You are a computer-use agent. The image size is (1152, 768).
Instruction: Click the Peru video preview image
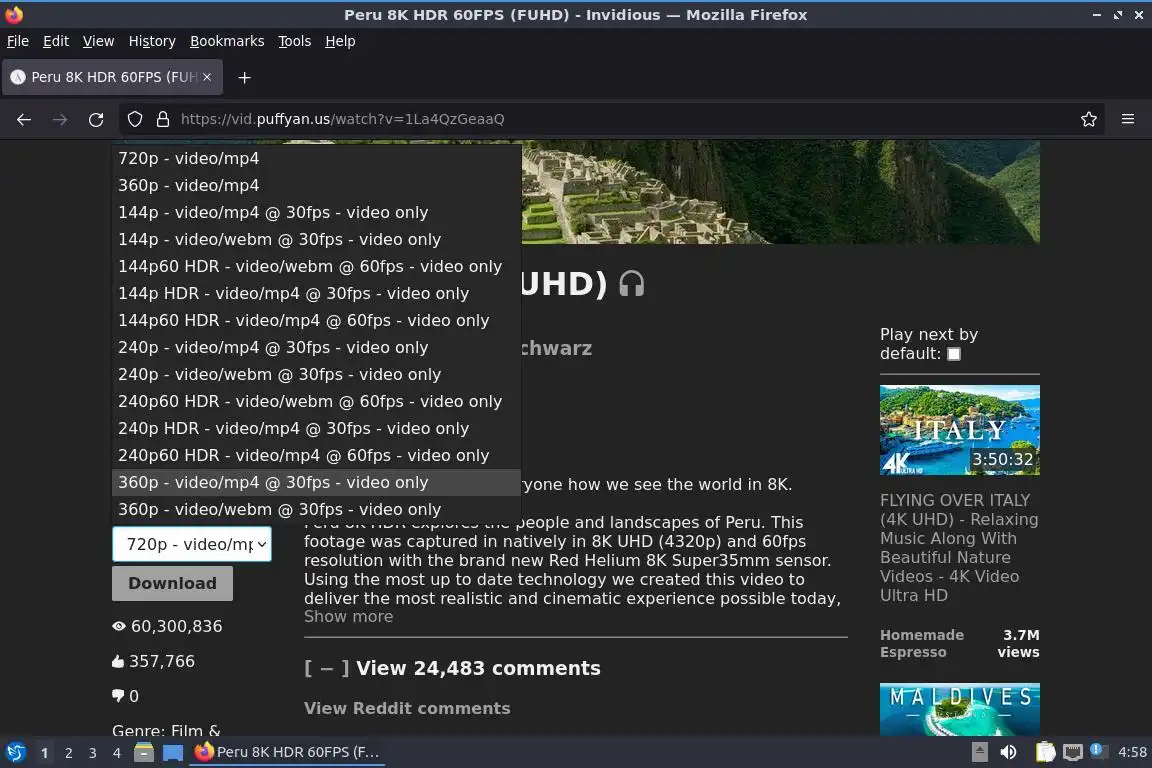(x=780, y=192)
